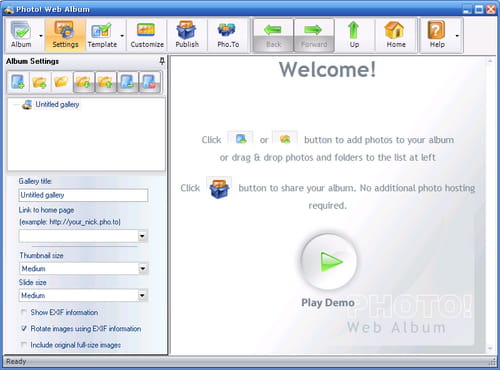Click the 'http://your_nick.pho.to' example text
500x370 pixels.
coord(84,222)
